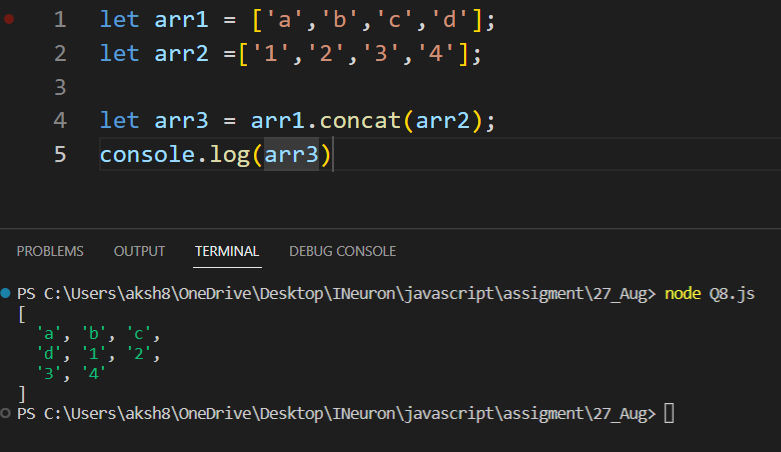This screenshot has width=781, height=452.
Task: Toggle the red breakpoint on line 1
Action: click(8, 19)
